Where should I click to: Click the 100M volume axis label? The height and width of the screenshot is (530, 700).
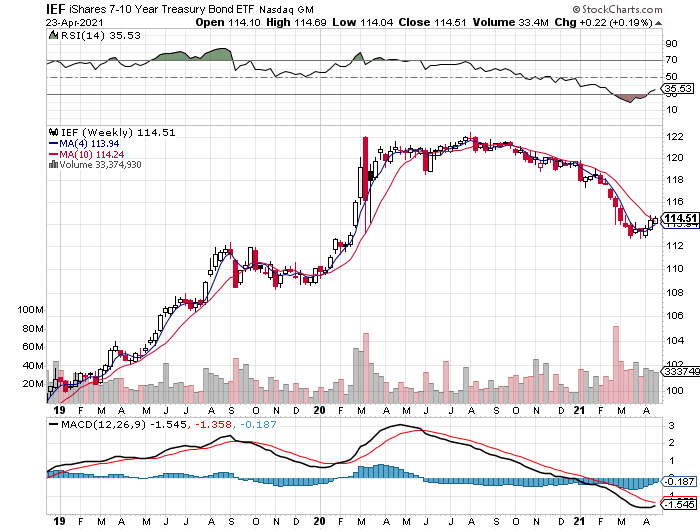point(30,310)
